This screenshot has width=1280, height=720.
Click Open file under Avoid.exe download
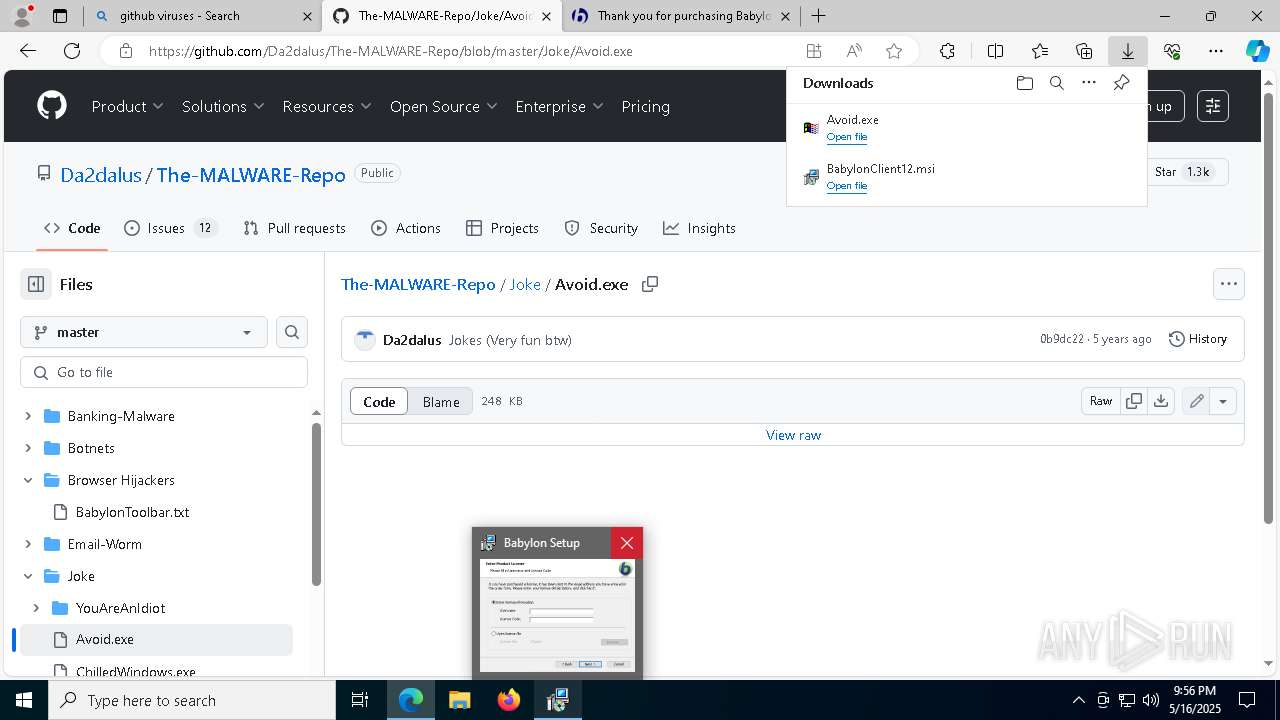847,137
